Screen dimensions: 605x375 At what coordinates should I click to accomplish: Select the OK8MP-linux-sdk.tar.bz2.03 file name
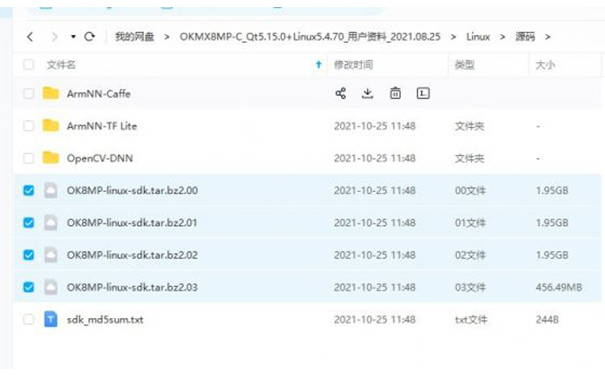[132, 287]
